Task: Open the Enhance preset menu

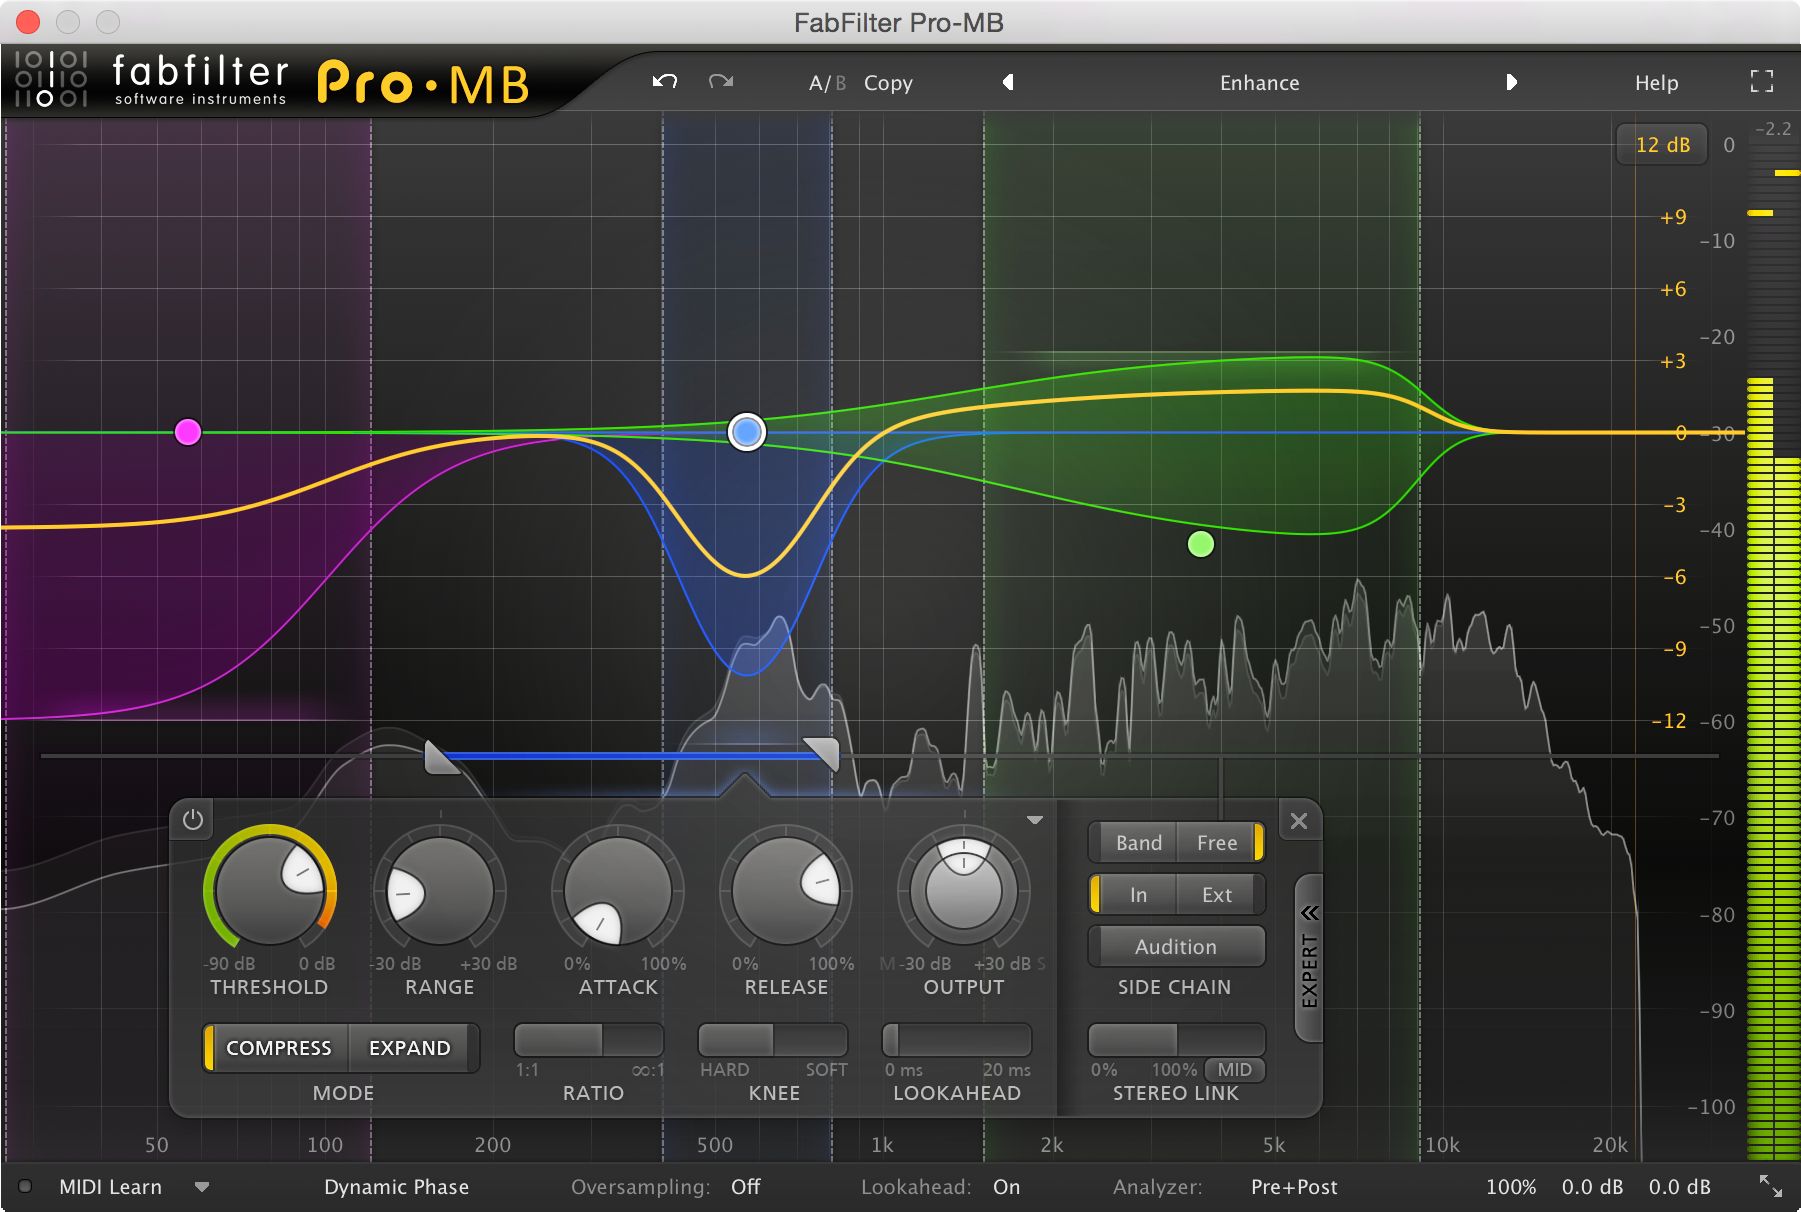Action: (1259, 83)
